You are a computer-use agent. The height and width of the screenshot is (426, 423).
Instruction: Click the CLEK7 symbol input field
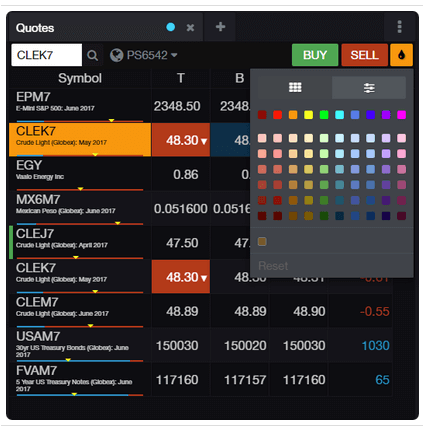point(46,55)
